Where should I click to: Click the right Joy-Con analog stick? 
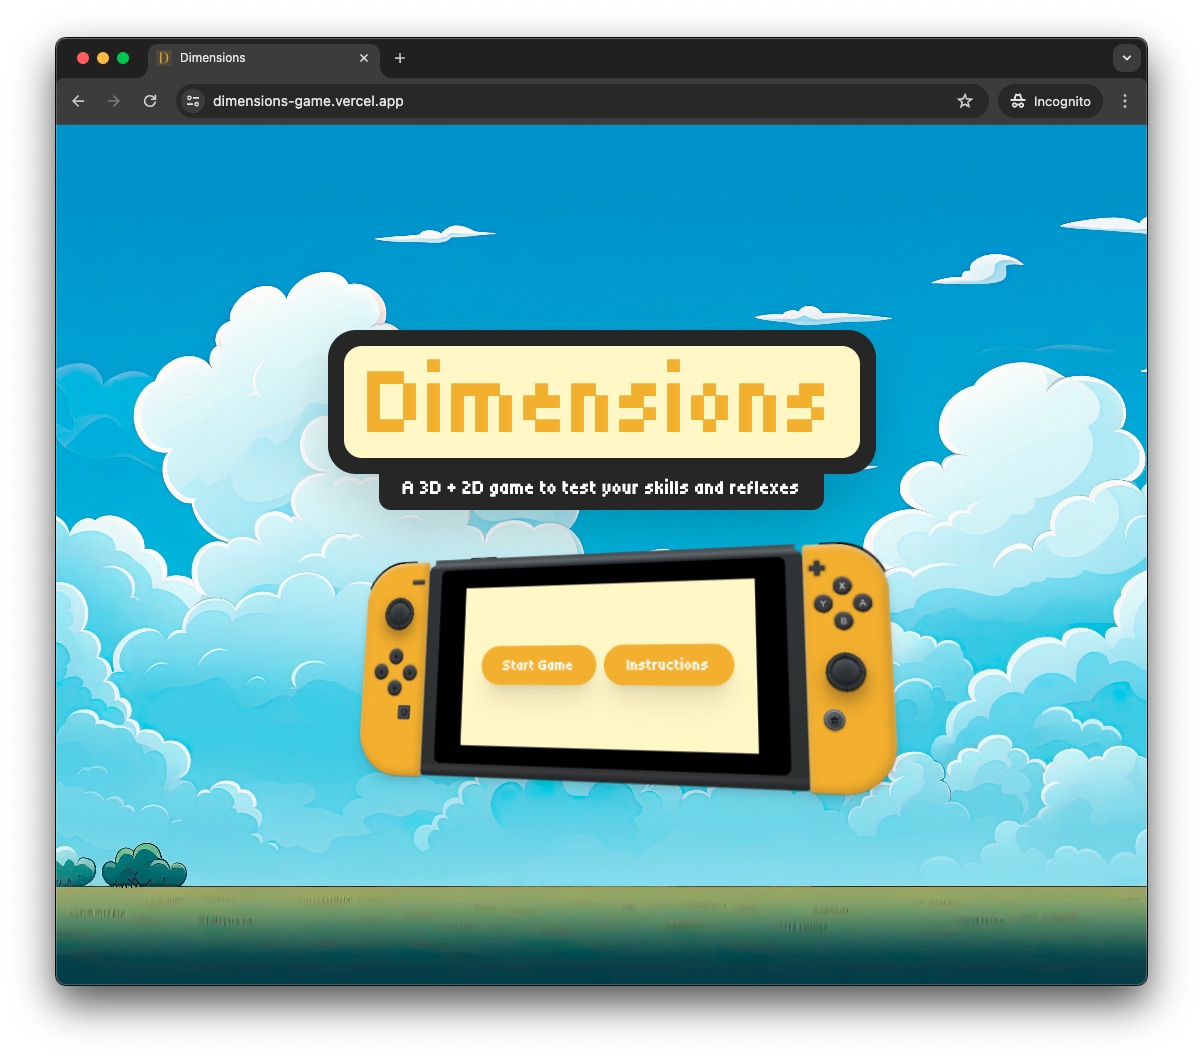[x=845, y=672]
